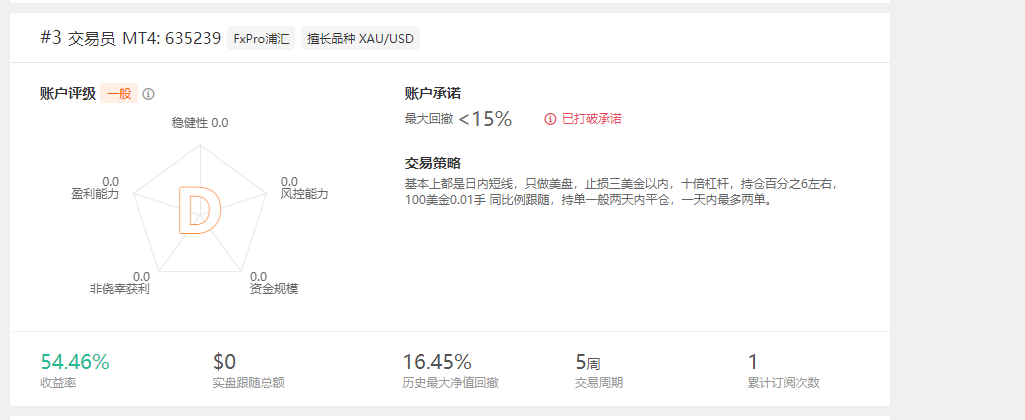Screen dimensions: 1025x420
Task: Click the 风控能力 radar label
Action: click(x=305, y=194)
